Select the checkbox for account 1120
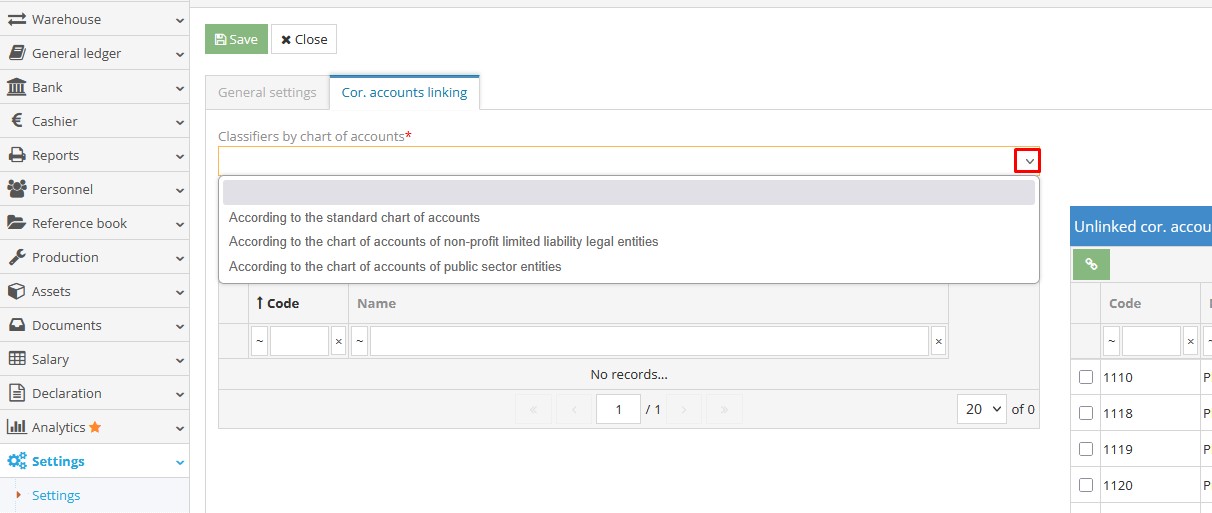 click(x=1086, y=485)
